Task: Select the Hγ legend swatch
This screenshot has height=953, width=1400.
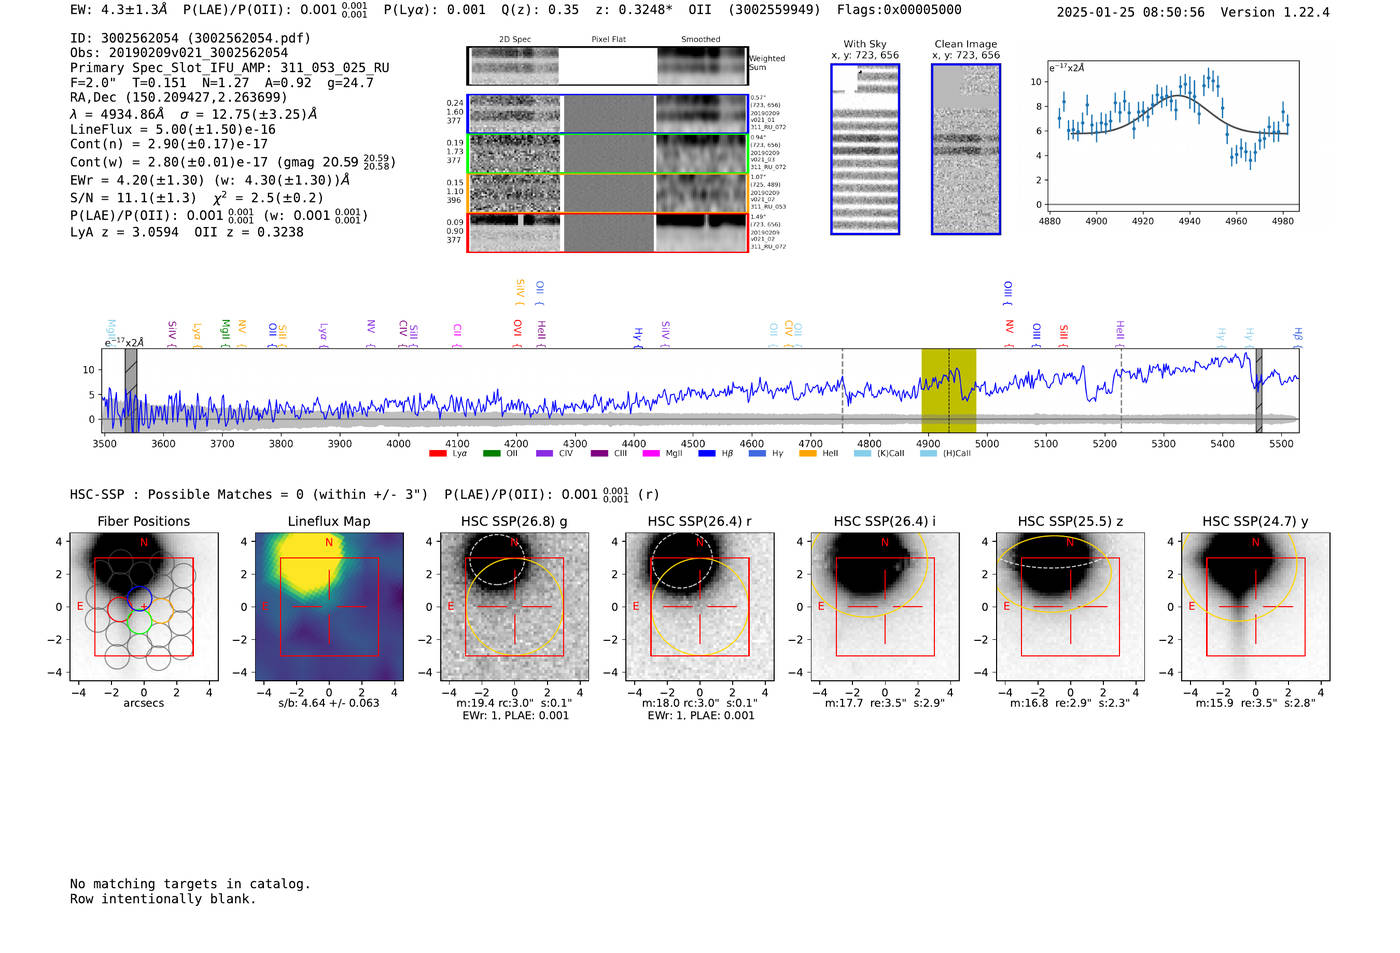Action: [x=757, y=453]
